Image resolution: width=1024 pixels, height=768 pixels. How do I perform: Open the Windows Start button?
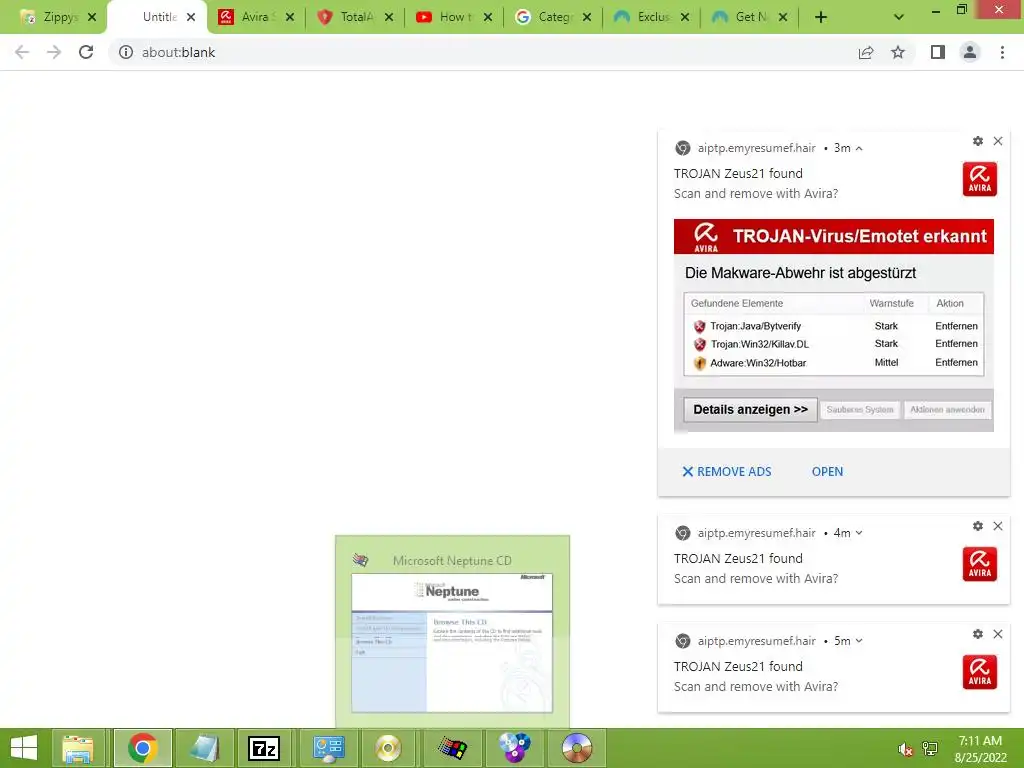[x=24, y=748]
